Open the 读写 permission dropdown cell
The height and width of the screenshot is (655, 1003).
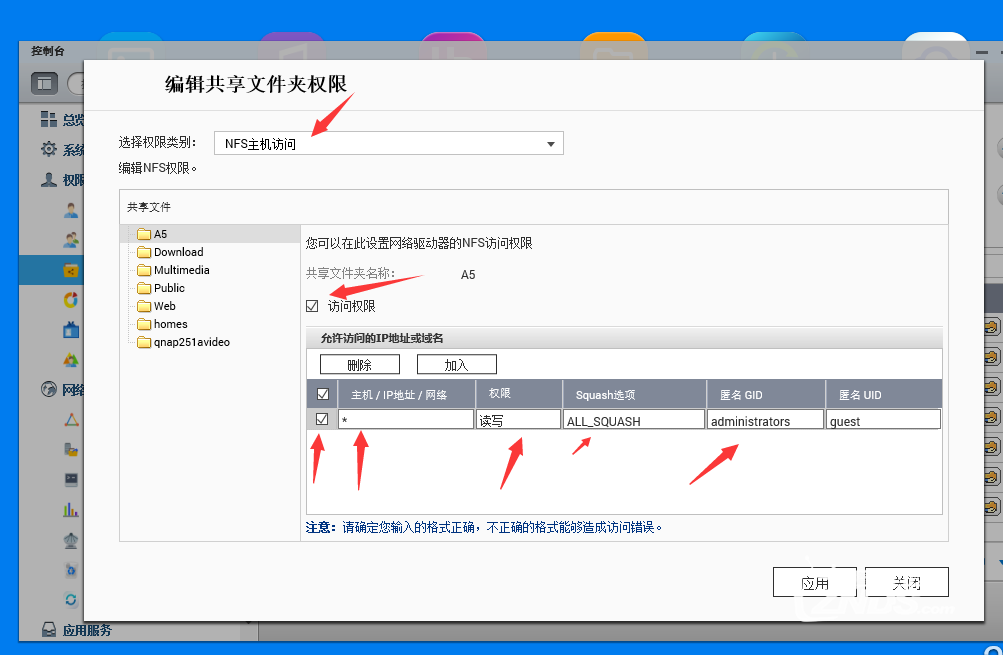518,420
